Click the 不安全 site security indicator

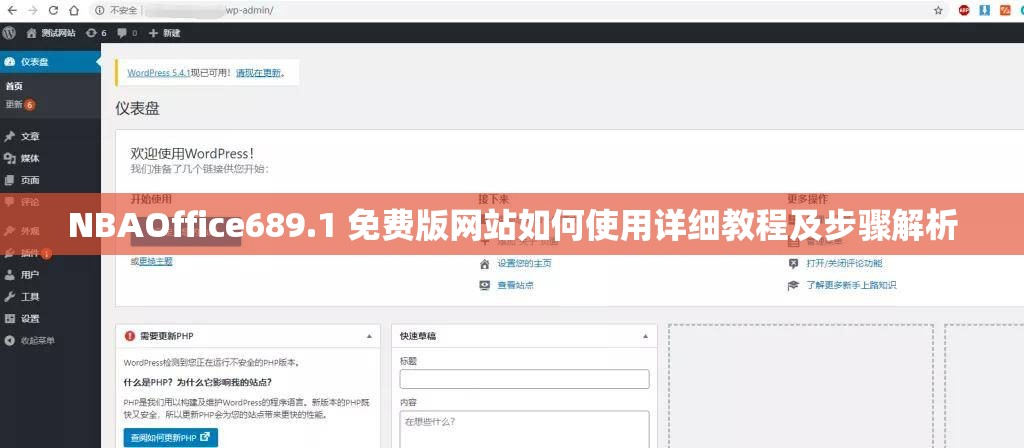coord(115,10)
